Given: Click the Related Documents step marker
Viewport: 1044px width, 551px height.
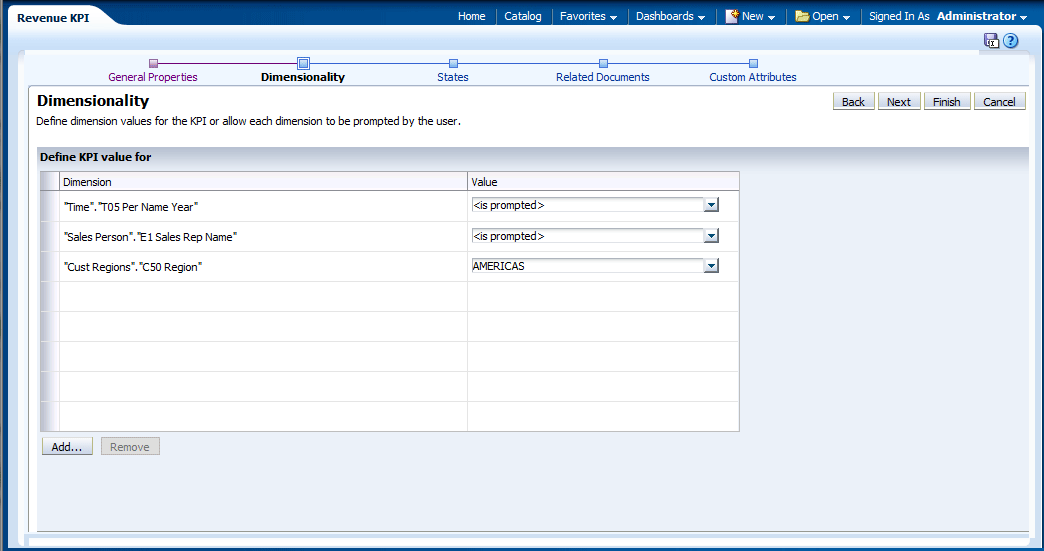Looking at the screenshot, I should pos(603,63).
